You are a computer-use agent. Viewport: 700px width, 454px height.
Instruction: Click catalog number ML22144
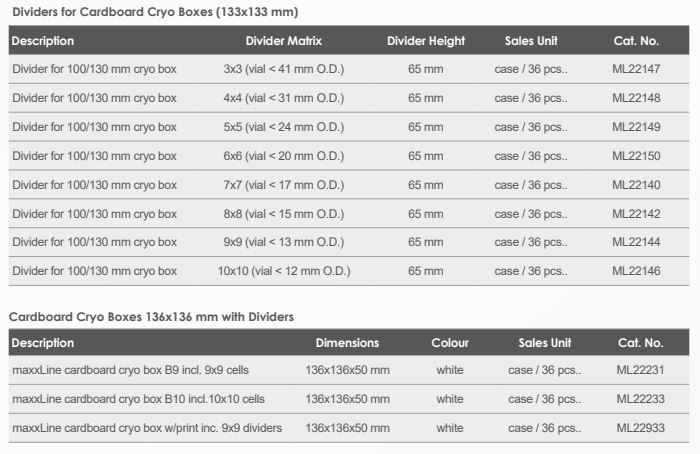click(x=635, y=242)
